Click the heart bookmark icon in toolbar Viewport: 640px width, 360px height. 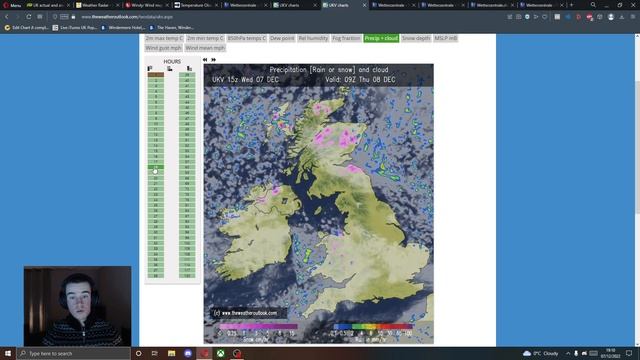tap(544, 17)
